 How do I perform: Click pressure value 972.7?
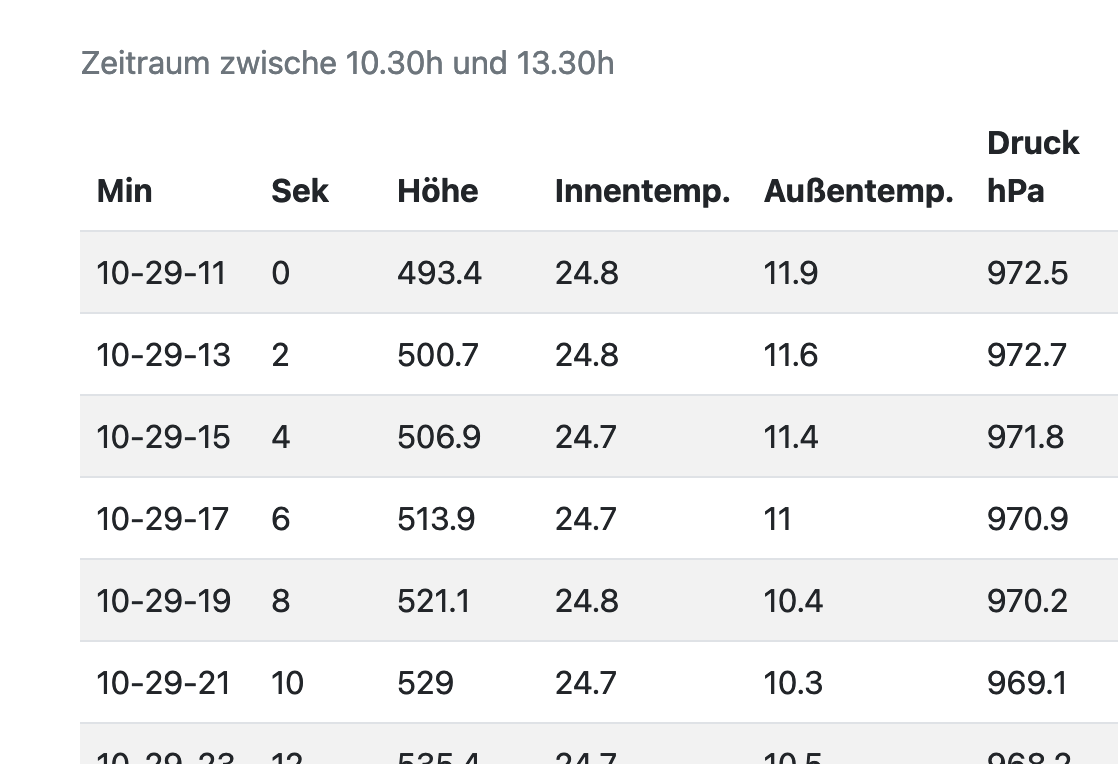(1026, 355)
